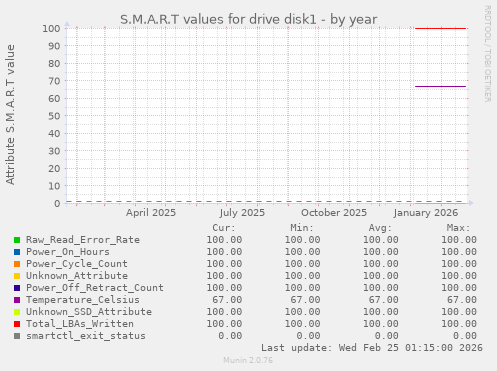Viewport: 497px width, 371px height.
Task: Click the Cur: column header
Action: (224, 228)
